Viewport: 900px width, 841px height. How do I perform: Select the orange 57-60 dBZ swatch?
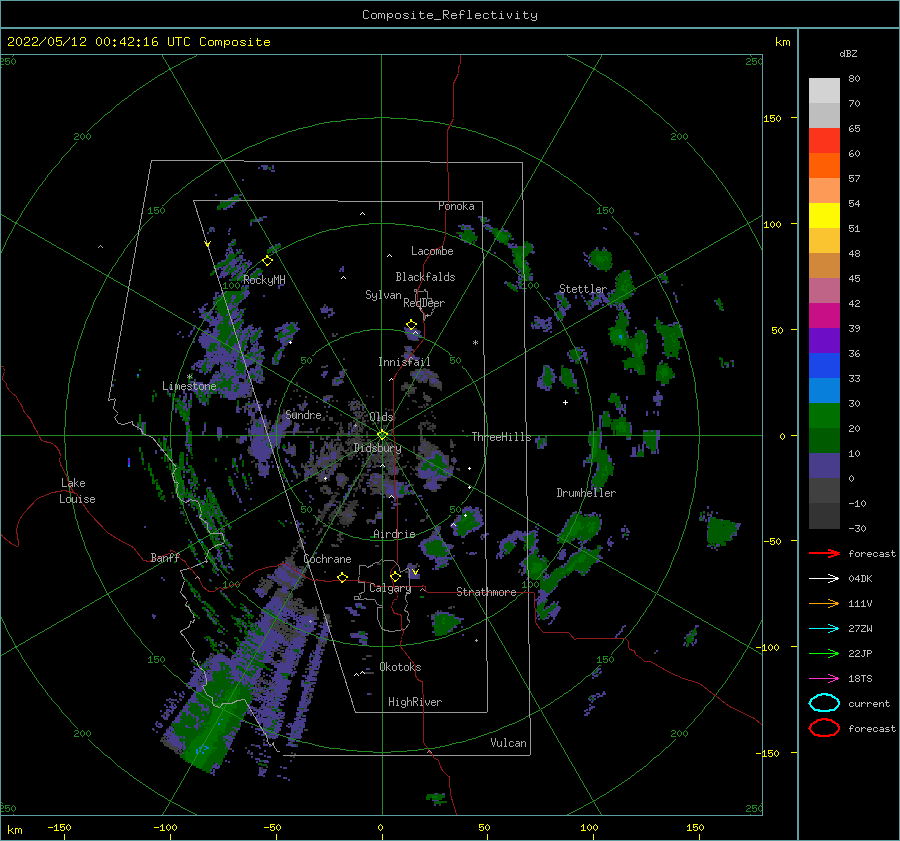(x=824, y=166)
